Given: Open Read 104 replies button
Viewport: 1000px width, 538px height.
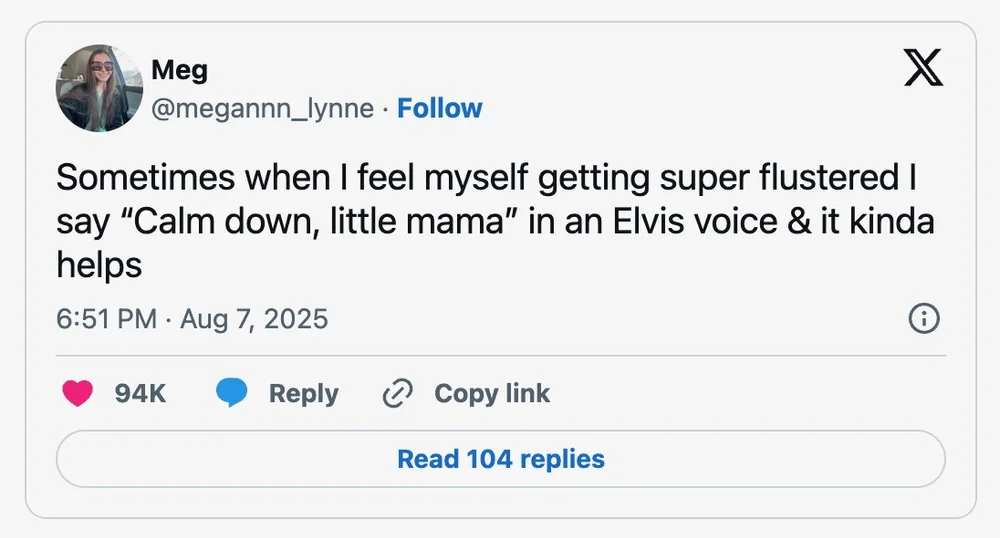Looking at the screenshot, I should (x=500, y=459).
